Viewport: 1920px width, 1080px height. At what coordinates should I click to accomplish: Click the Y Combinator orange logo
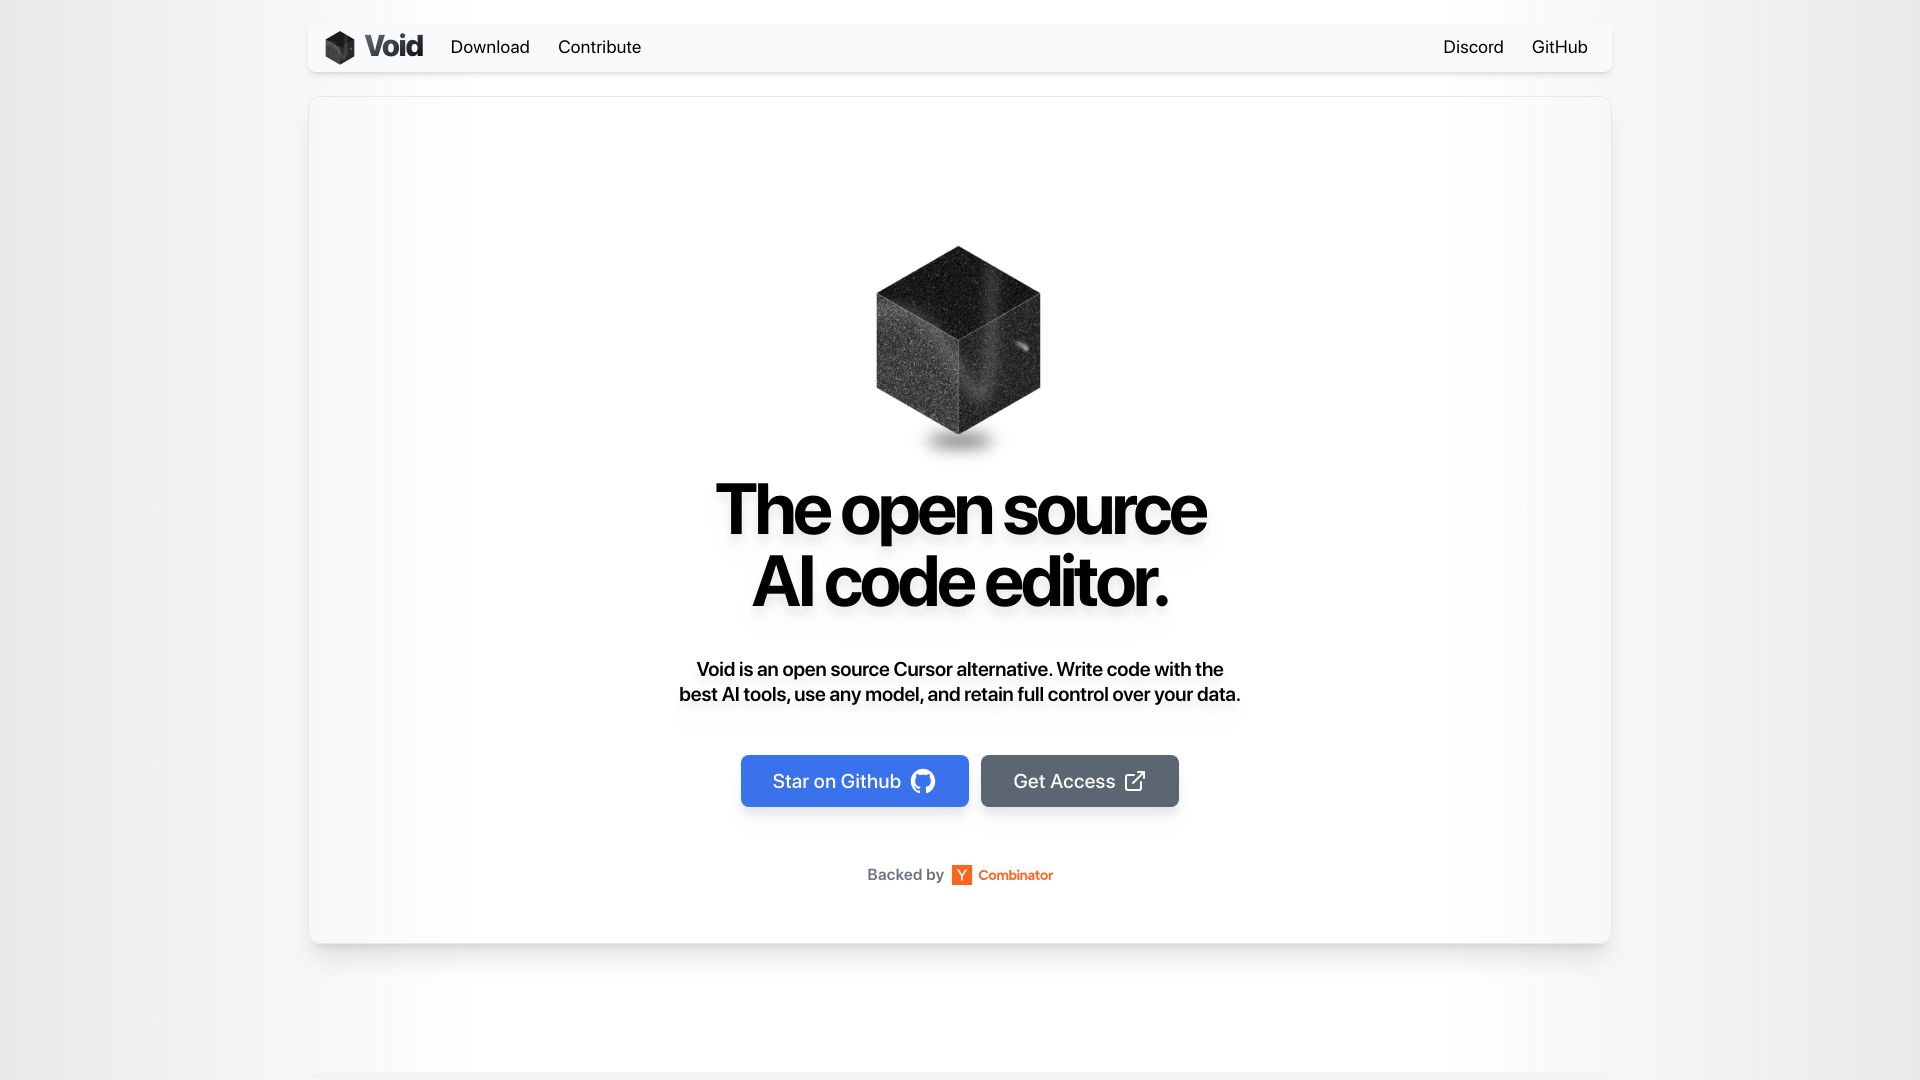962,875
